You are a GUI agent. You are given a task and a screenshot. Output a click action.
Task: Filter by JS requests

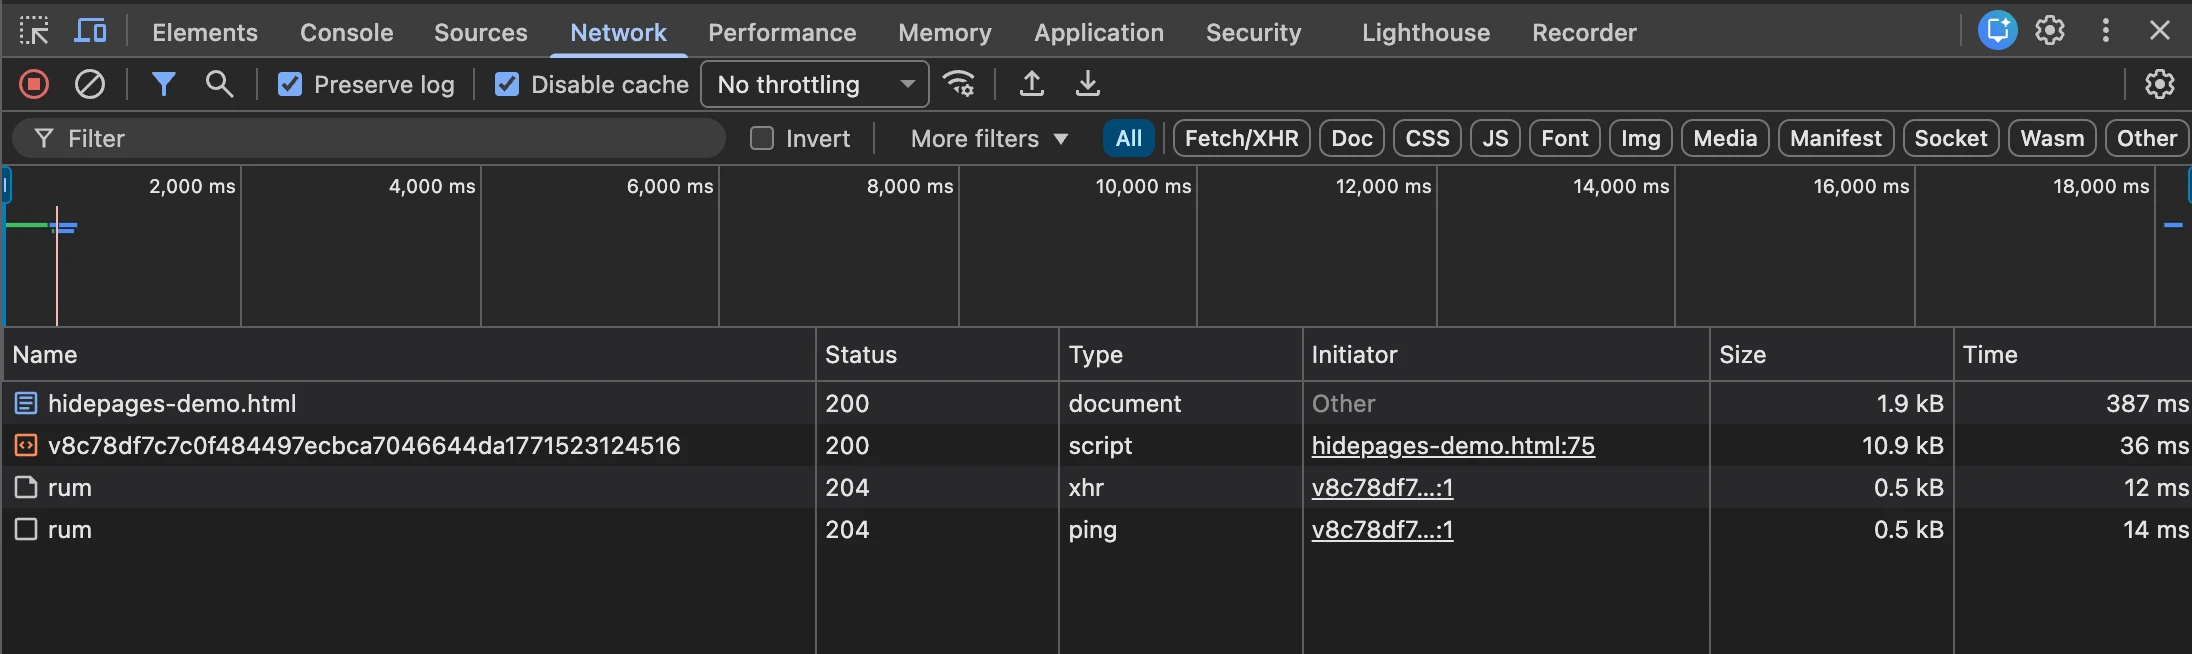[x=1495, y=138]
